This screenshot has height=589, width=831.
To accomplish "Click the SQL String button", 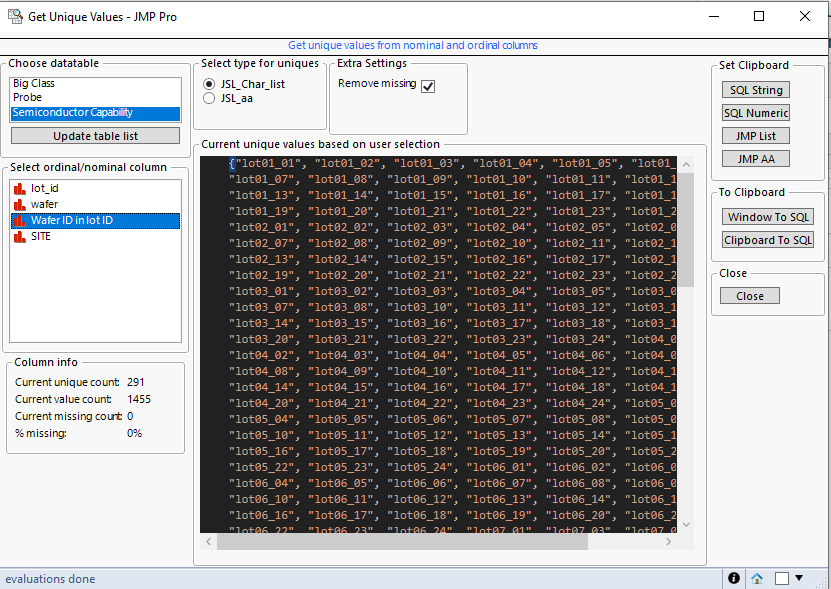I will click(x=756, y=90).
